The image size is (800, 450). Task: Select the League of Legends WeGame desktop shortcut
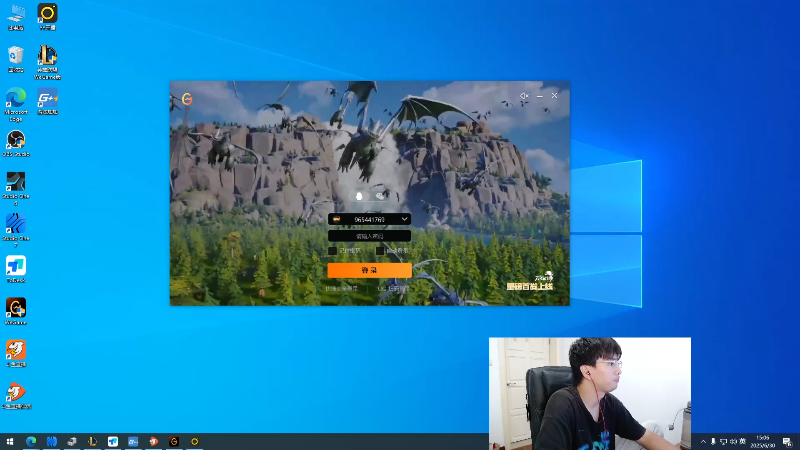[x=47, y=62]
